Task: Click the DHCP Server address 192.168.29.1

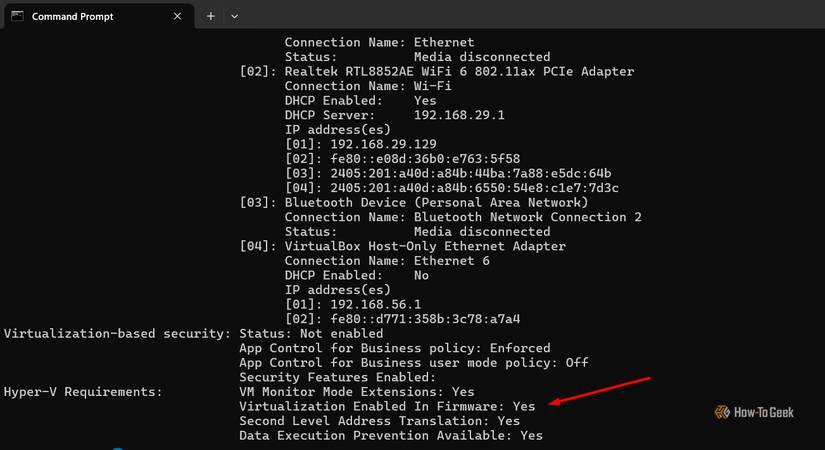Action: coord(459,115)
